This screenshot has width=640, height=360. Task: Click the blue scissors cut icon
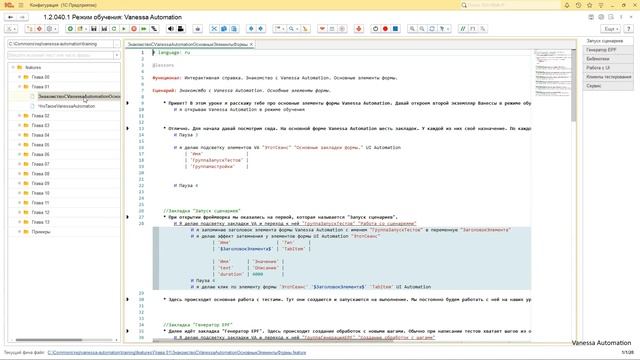coord(214,29)
